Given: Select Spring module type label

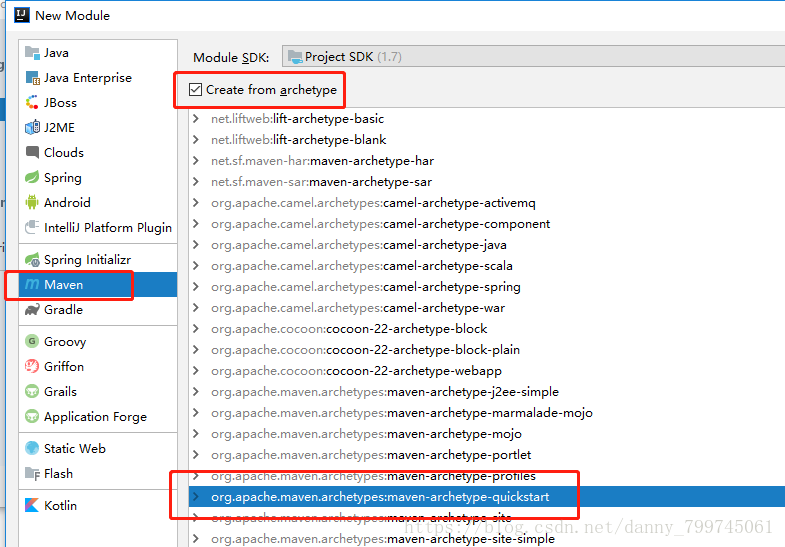Looking at the screenshot, I should click(63, 178).
